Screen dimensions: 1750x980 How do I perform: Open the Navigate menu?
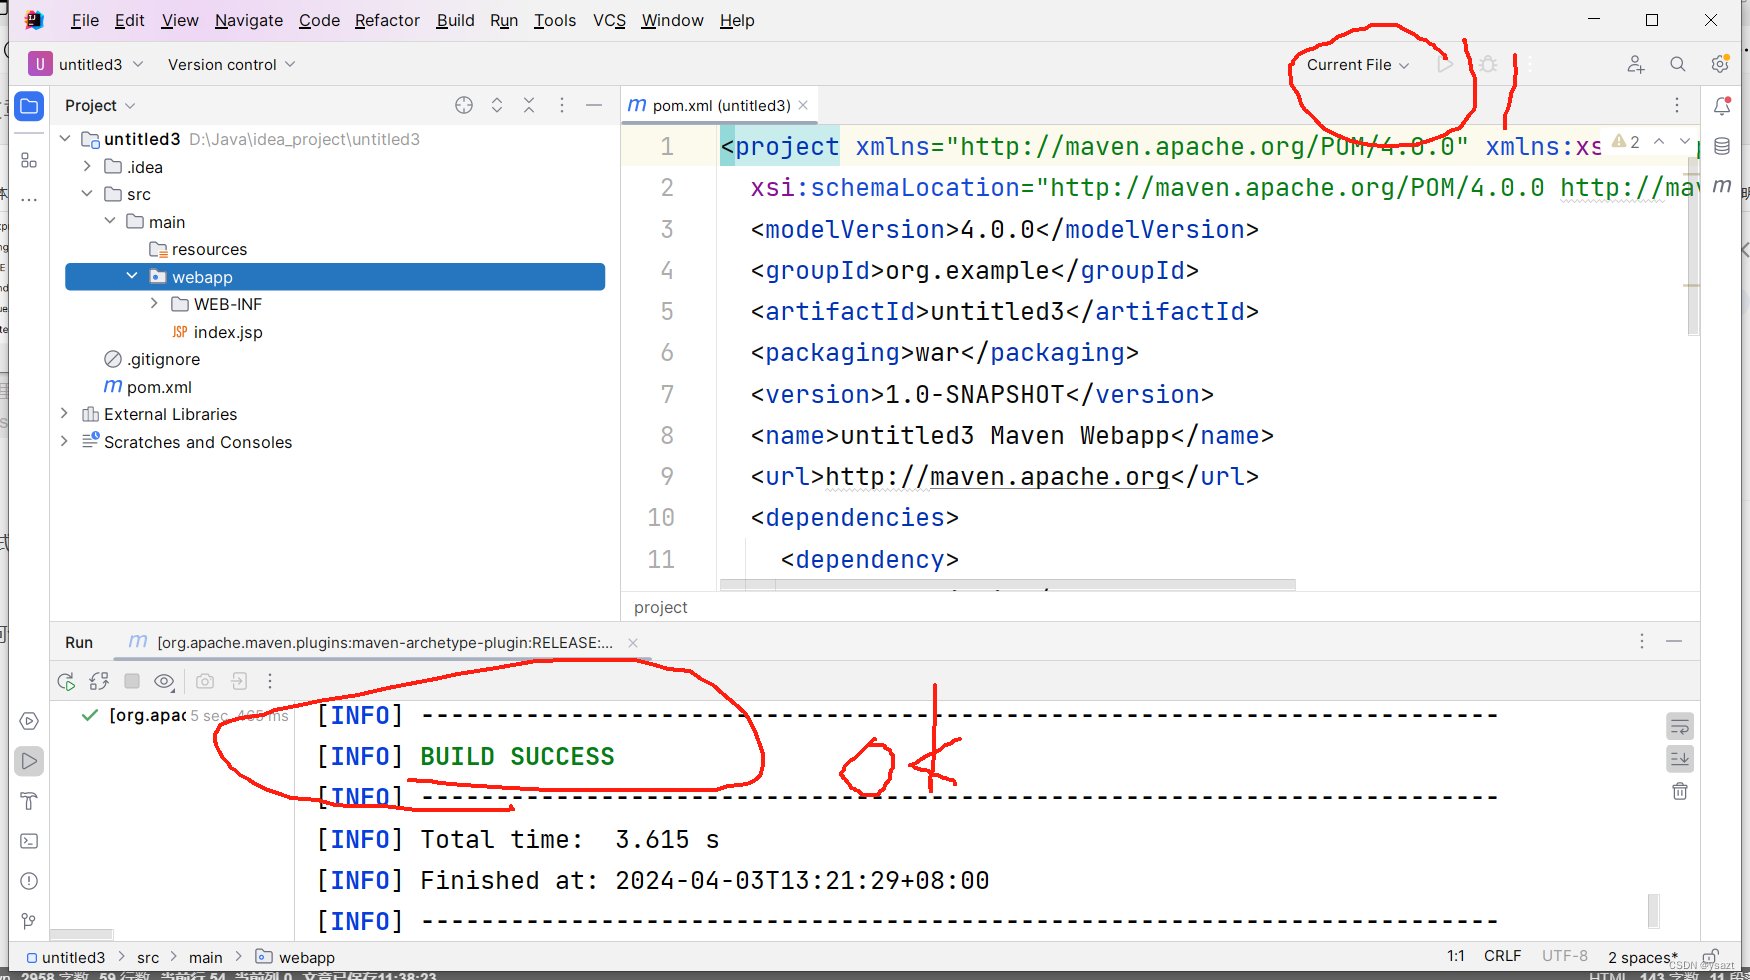249,20
